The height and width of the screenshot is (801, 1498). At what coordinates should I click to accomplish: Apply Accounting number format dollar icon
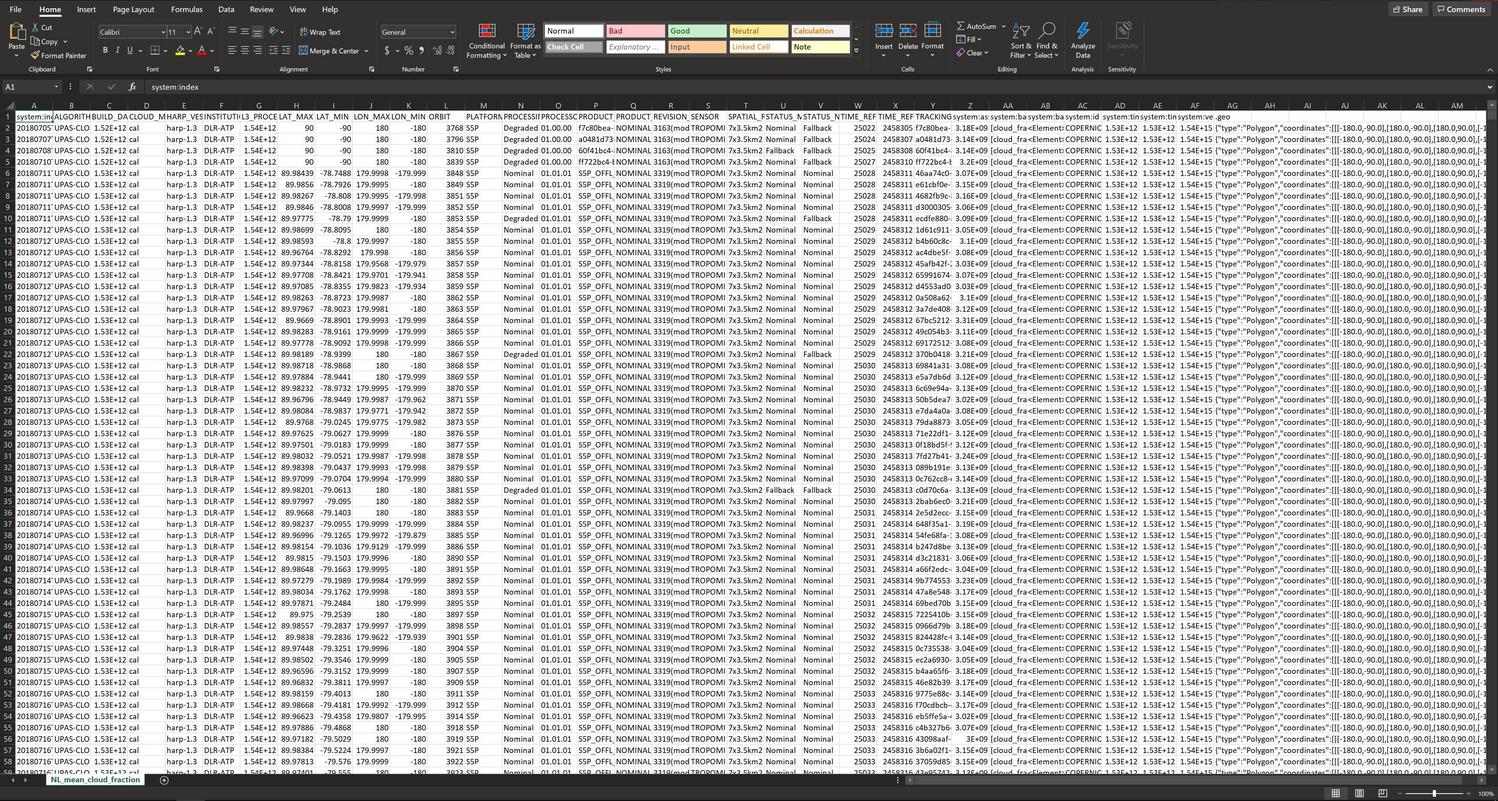[387, 51]
